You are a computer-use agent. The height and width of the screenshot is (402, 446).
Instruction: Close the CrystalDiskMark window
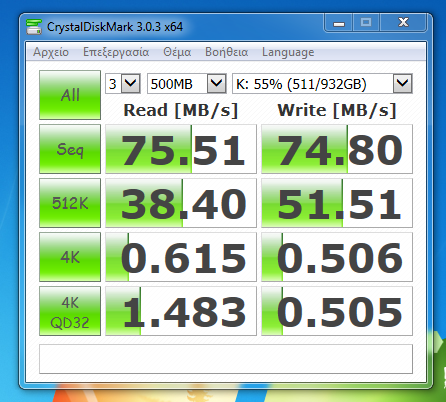click(403, 23)
